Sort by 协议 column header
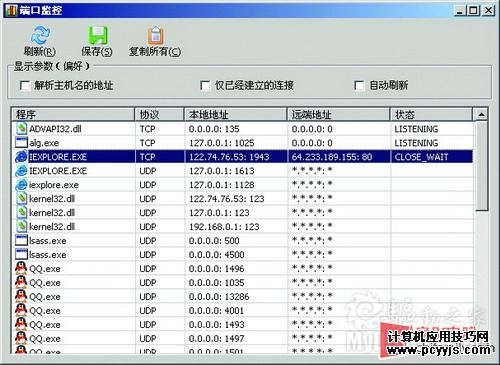This screenshot has height=365, width=500. click(x=159, y=114)
